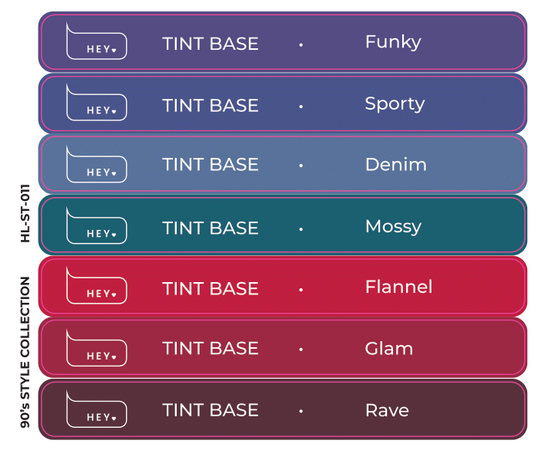Click TINT BASE text on the purple Funky label
Image resolution: width=550 pixels, height=450 pixels.
point(210,44)
